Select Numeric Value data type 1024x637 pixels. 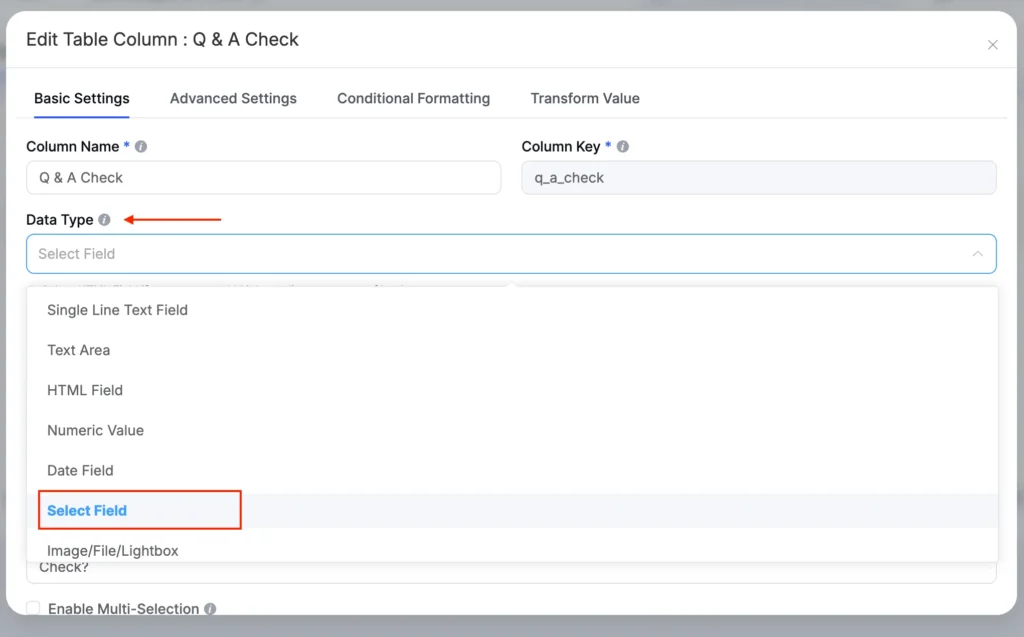tap(512, 431)
